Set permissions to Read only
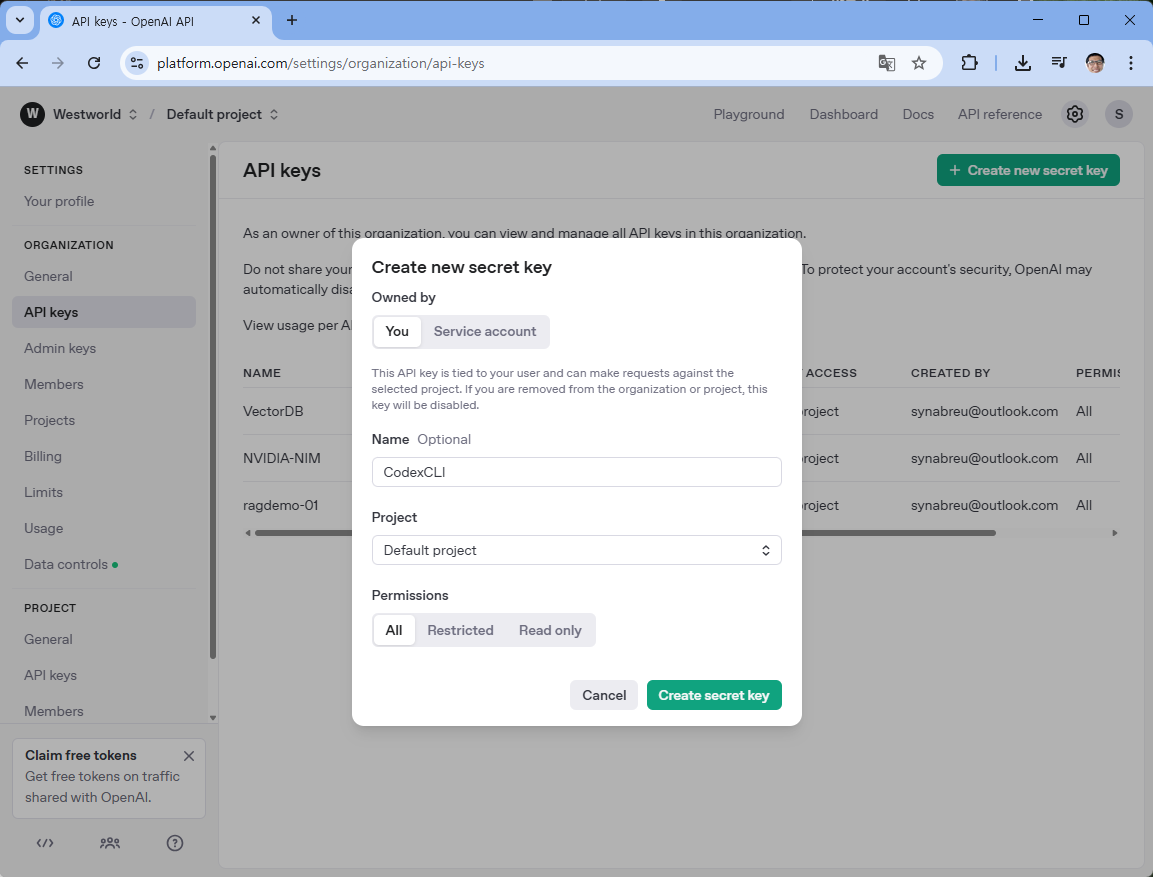Image resolution: width=1153 pixels, height=877 pixels. [x=550, y=630]
